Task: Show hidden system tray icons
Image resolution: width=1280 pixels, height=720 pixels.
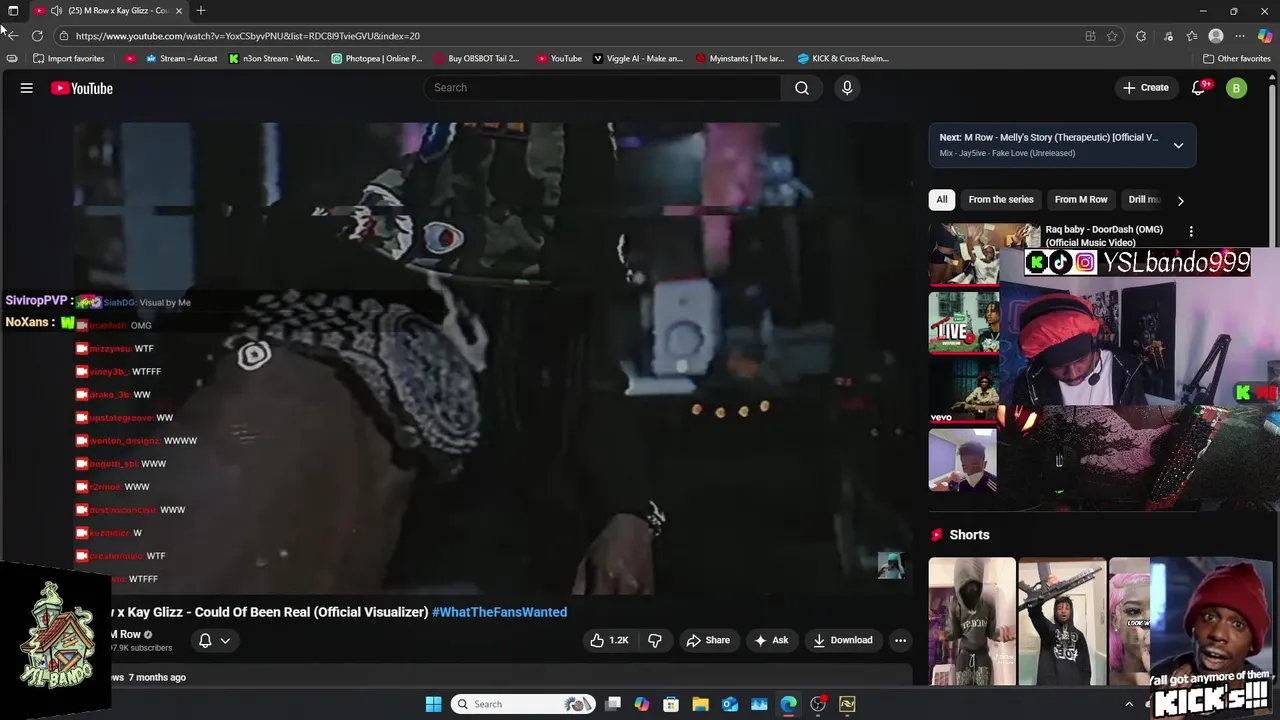Action: point(1129,704)
